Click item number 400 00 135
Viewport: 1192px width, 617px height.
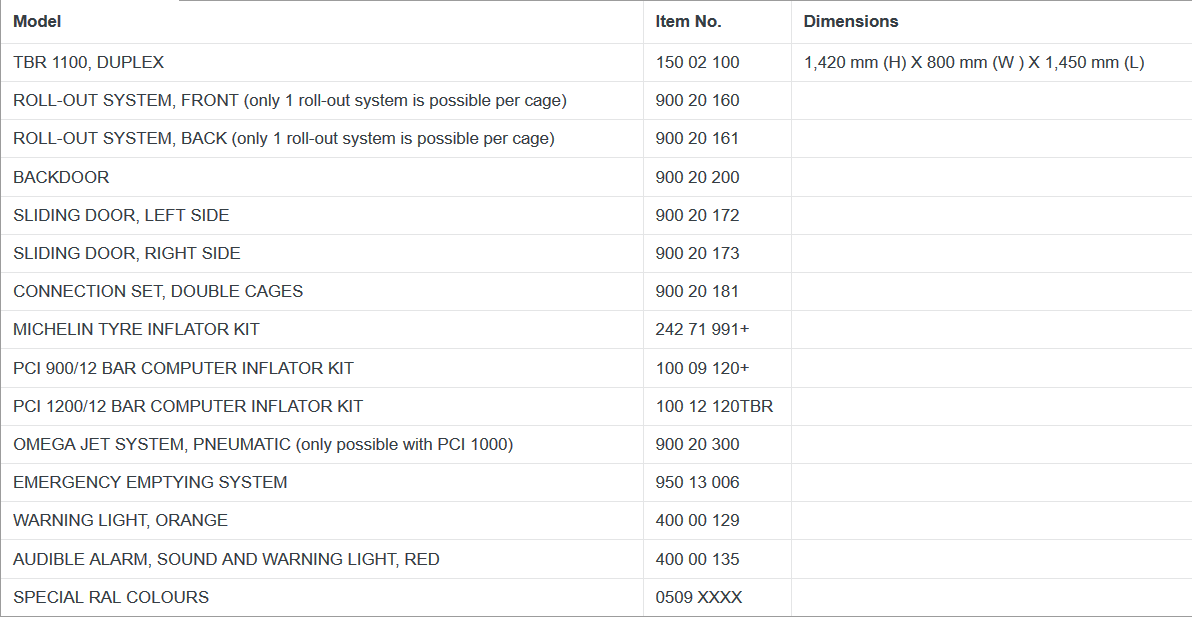point(697,559)
